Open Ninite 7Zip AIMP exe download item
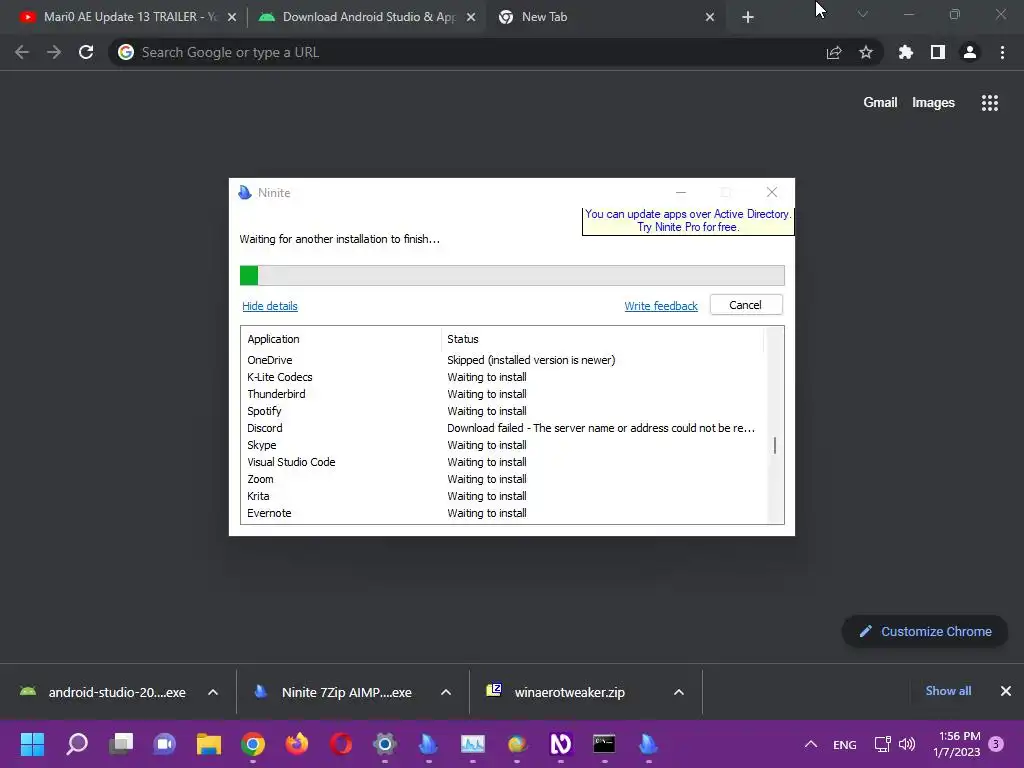The height and width of the screenshot is (768, 1024). click(x=336, y=692)
